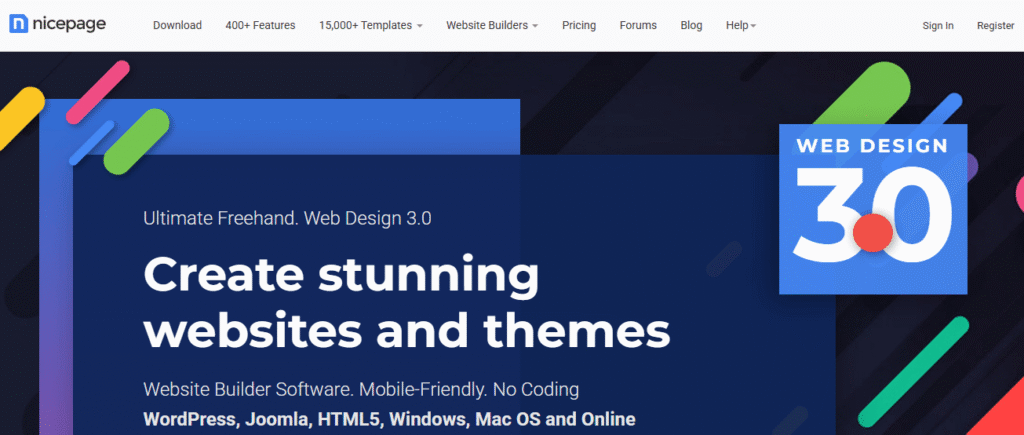Open the Download page
Viewport: 1024px width, 435px height.
[177, 25]
